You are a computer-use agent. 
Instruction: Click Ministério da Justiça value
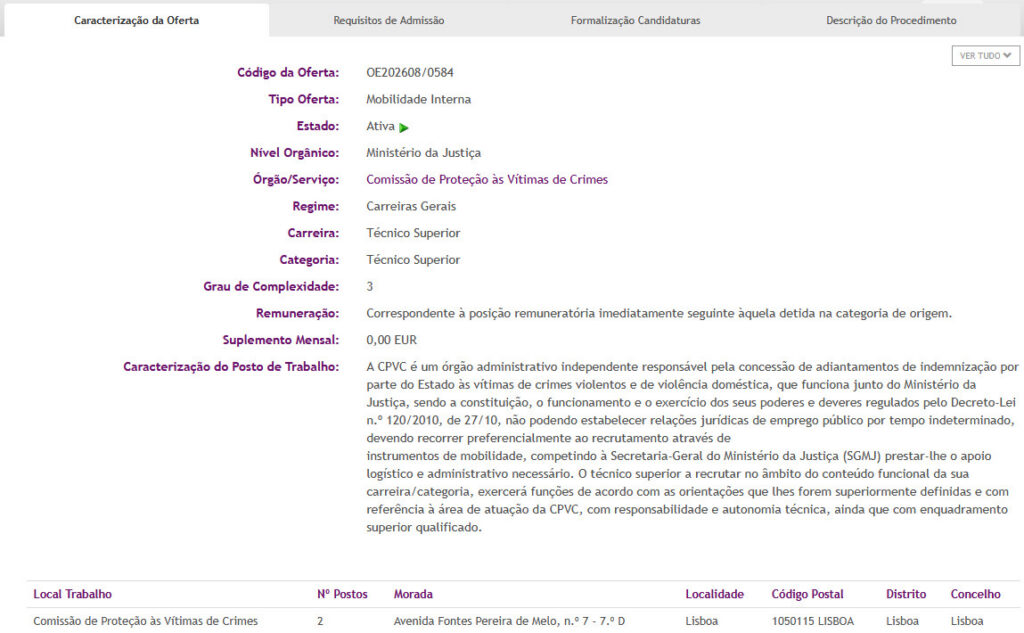(x=423, y=153)
